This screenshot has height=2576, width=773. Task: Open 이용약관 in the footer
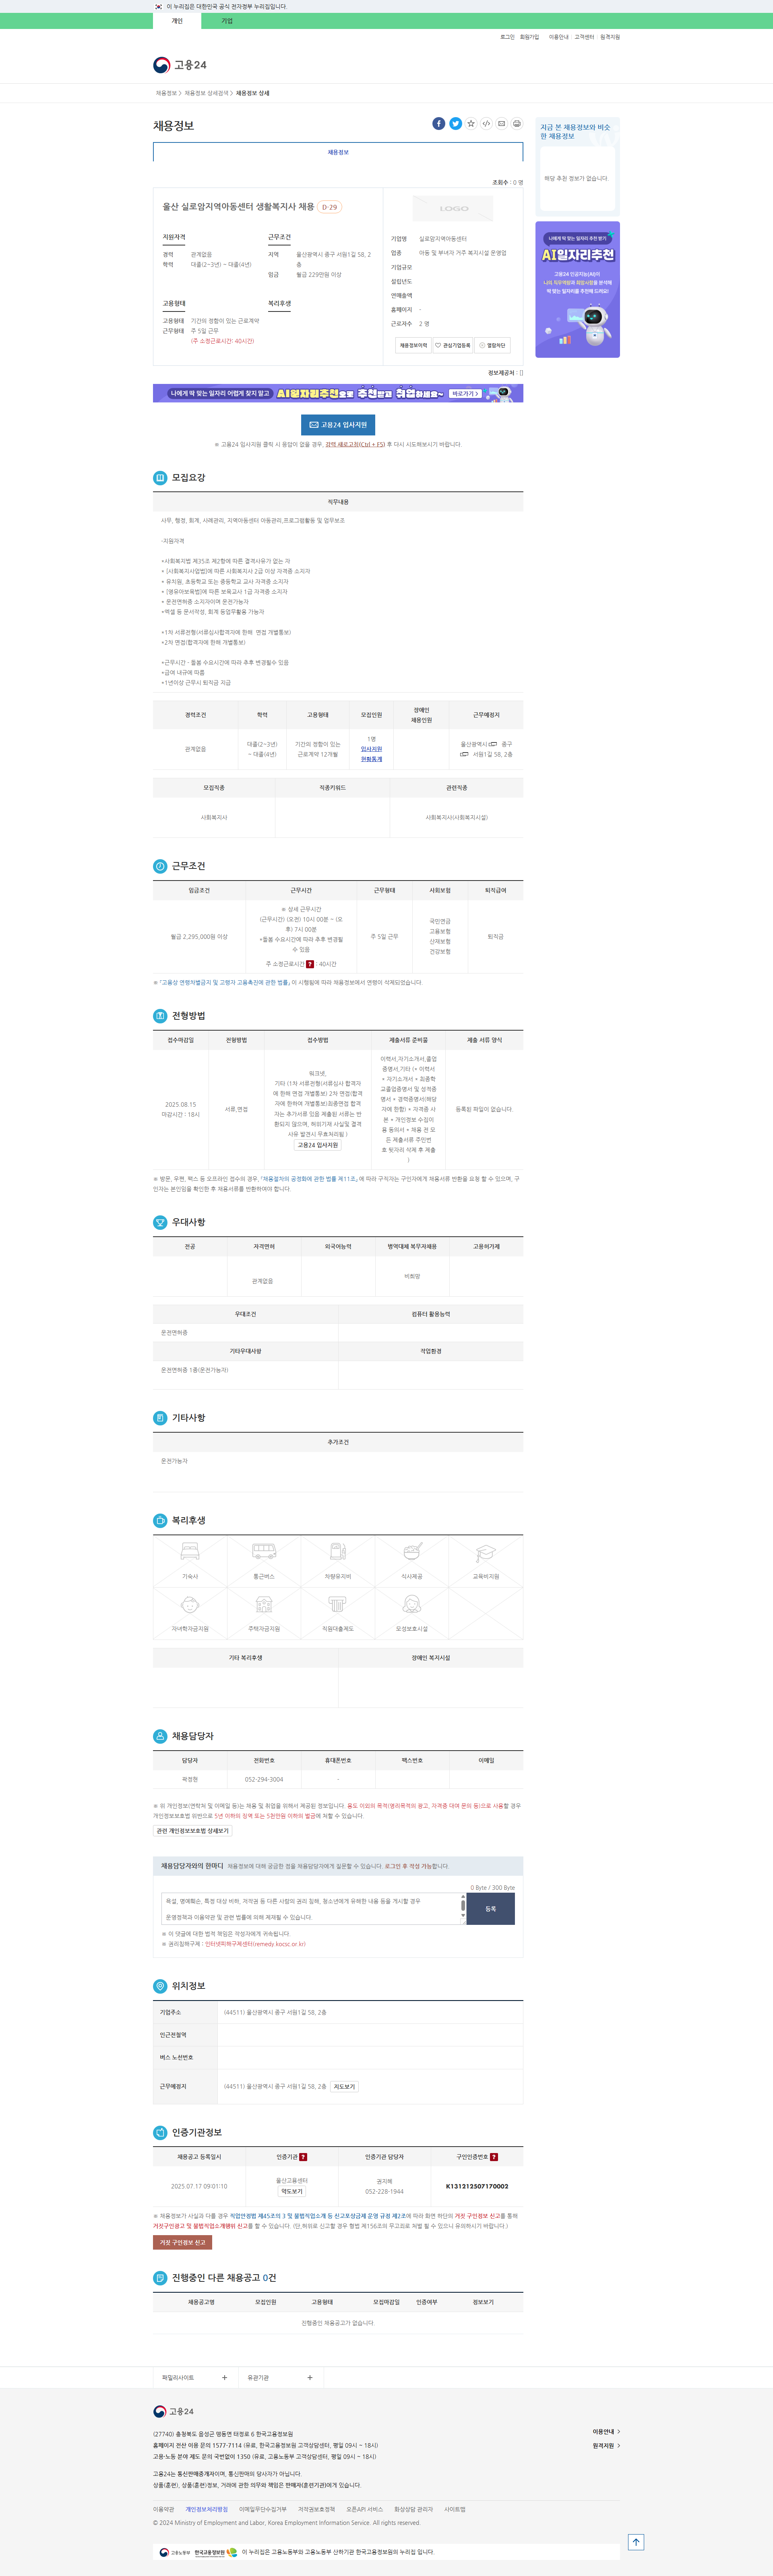[x=163, y=2509]
